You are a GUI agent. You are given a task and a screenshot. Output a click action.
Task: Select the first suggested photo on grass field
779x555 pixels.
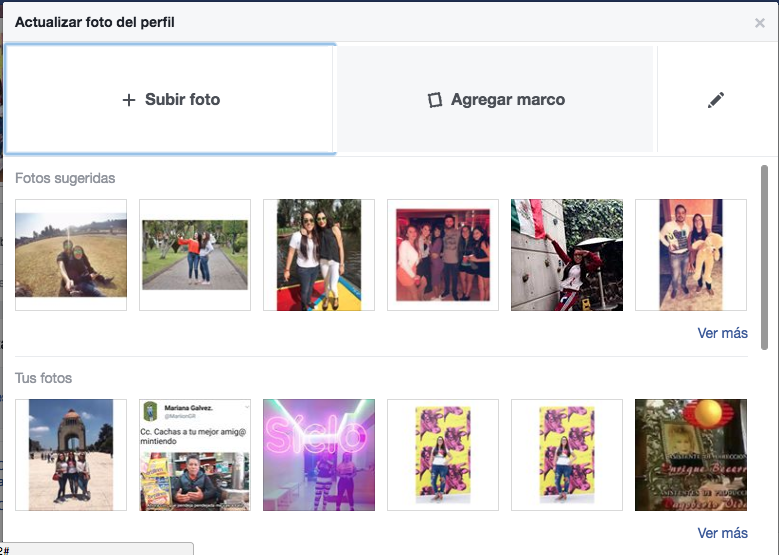[x=71, y=255]
